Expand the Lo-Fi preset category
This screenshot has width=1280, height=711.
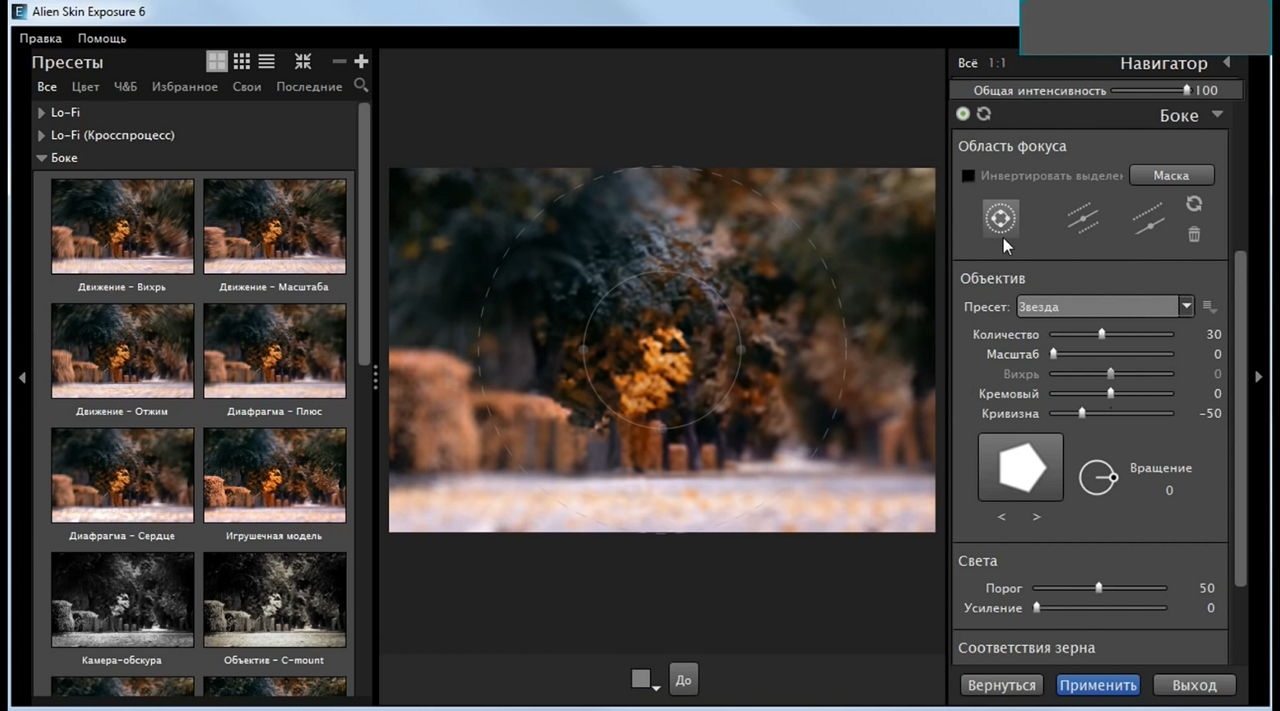point(41,113)
